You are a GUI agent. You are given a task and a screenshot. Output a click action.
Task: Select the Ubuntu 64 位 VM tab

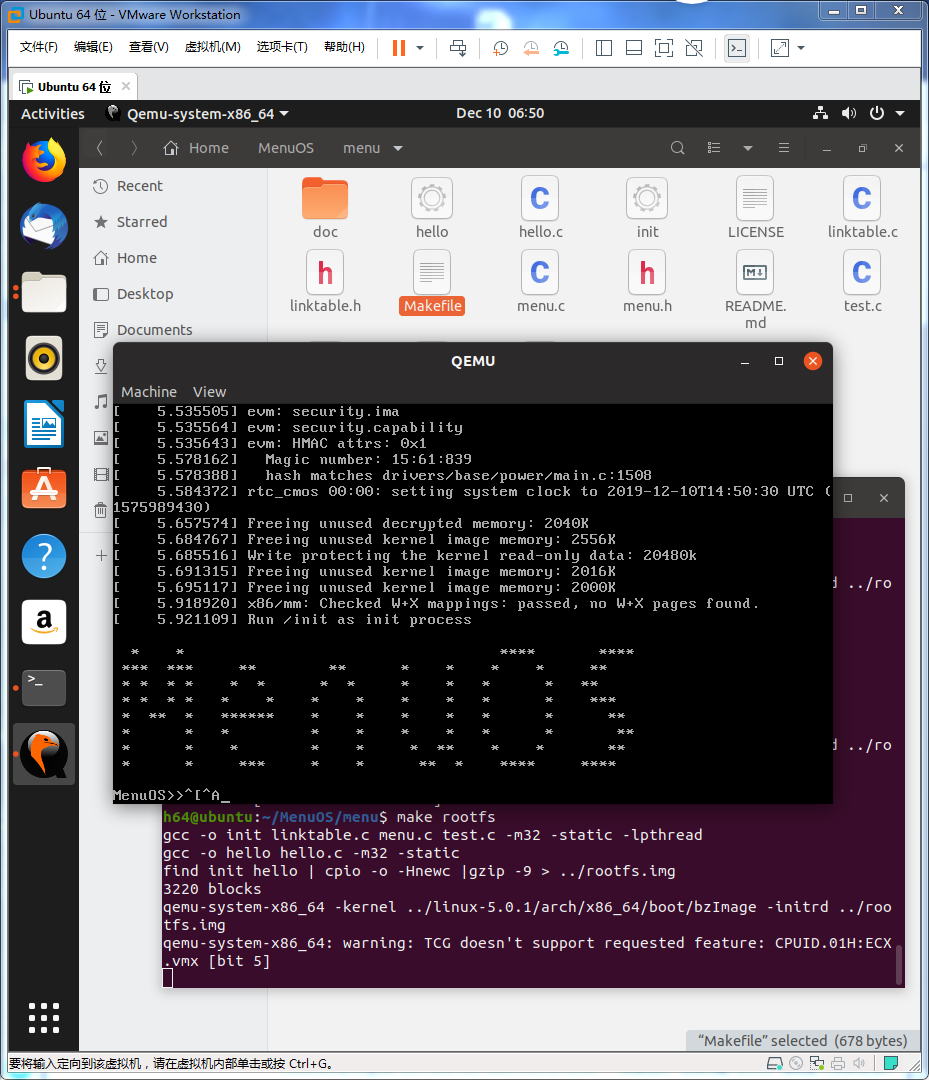click(74, 87)
